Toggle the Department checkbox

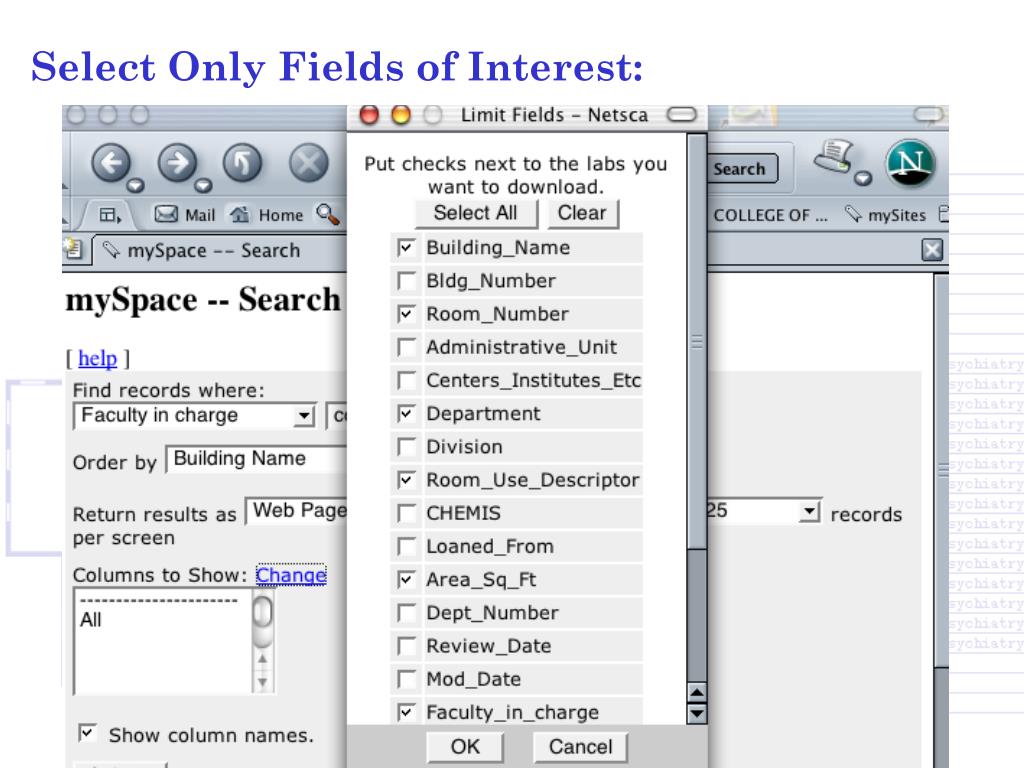pyautogui.click(x=406, y=413)
